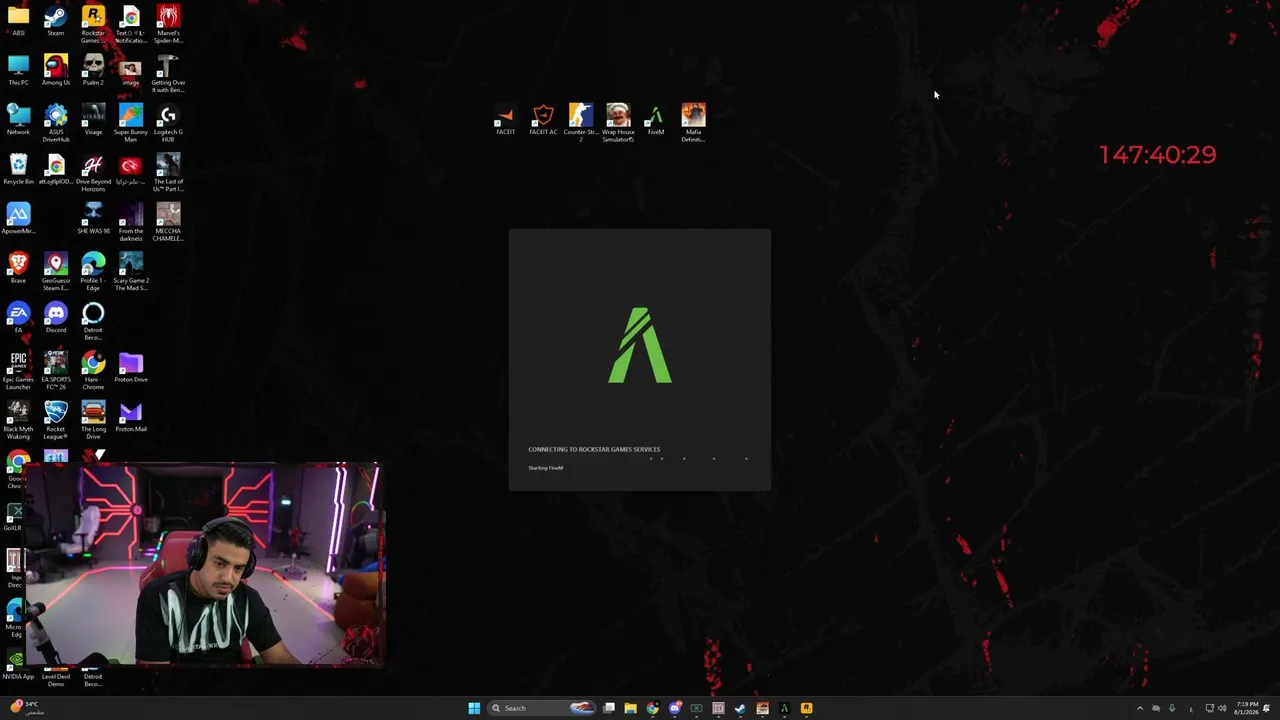Screen dimensions: 1280x720
Task: Open the taskbar clock and calendar
Action: [1247, 708]
